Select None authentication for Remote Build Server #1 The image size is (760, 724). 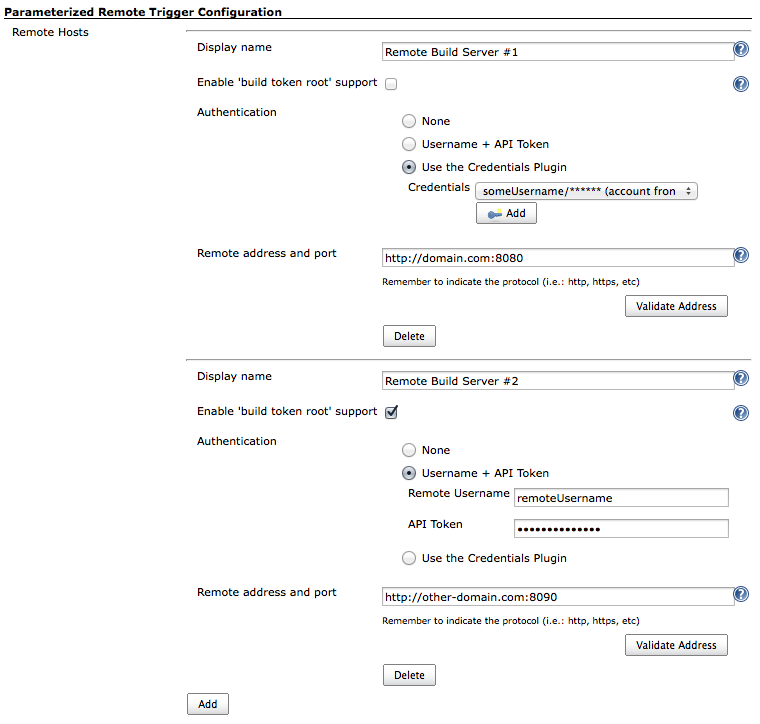[x=409, y=121]
